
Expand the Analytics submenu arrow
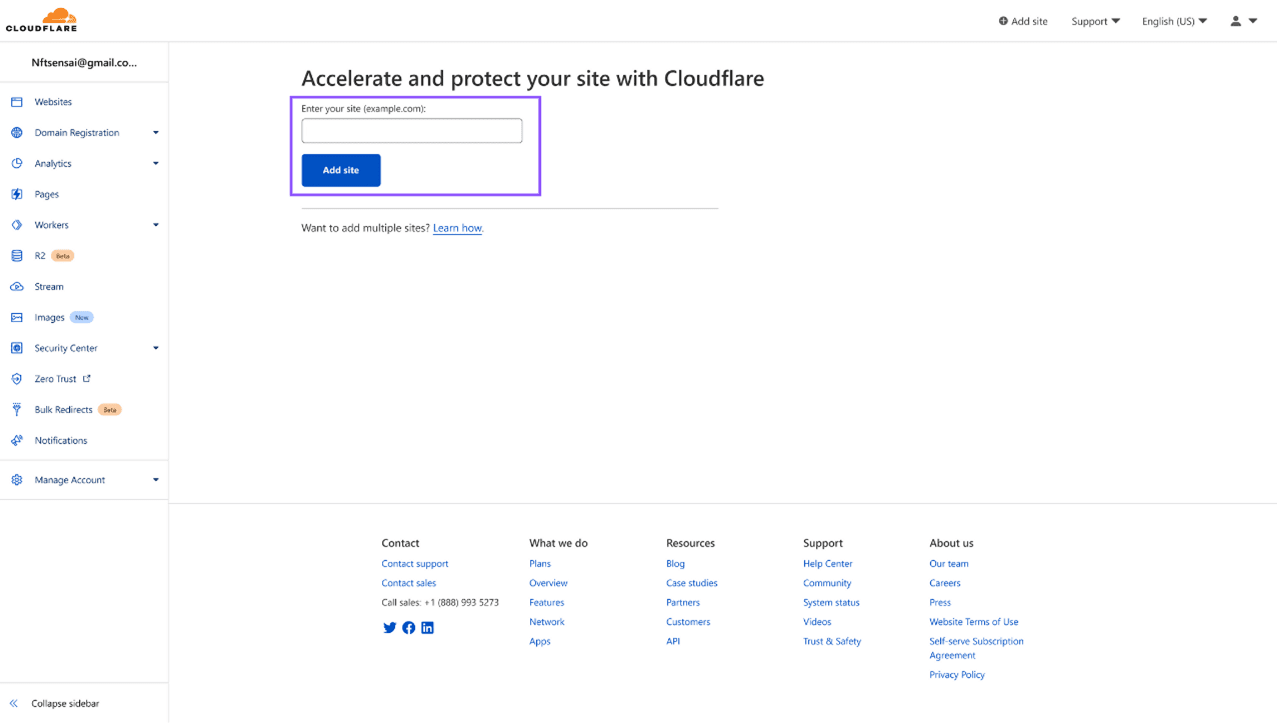pyautogui.click(x=155, y=163)
